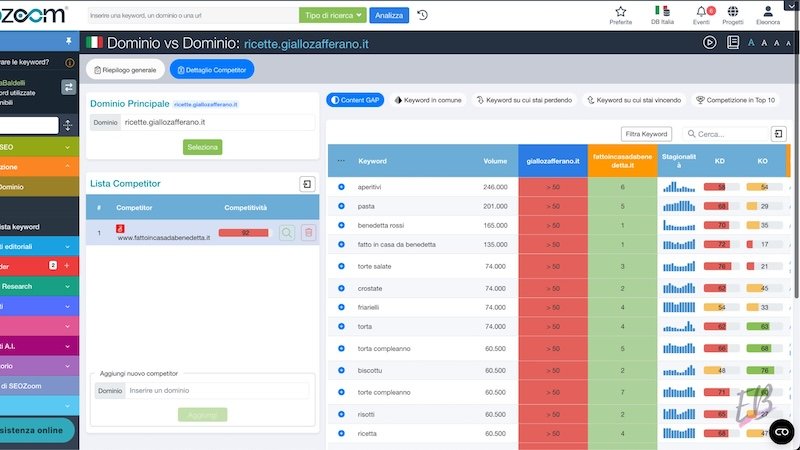This screenshot has width=800, height=450.
Task: Expand the SEO sidebar section
Action: tap(67, 147)
